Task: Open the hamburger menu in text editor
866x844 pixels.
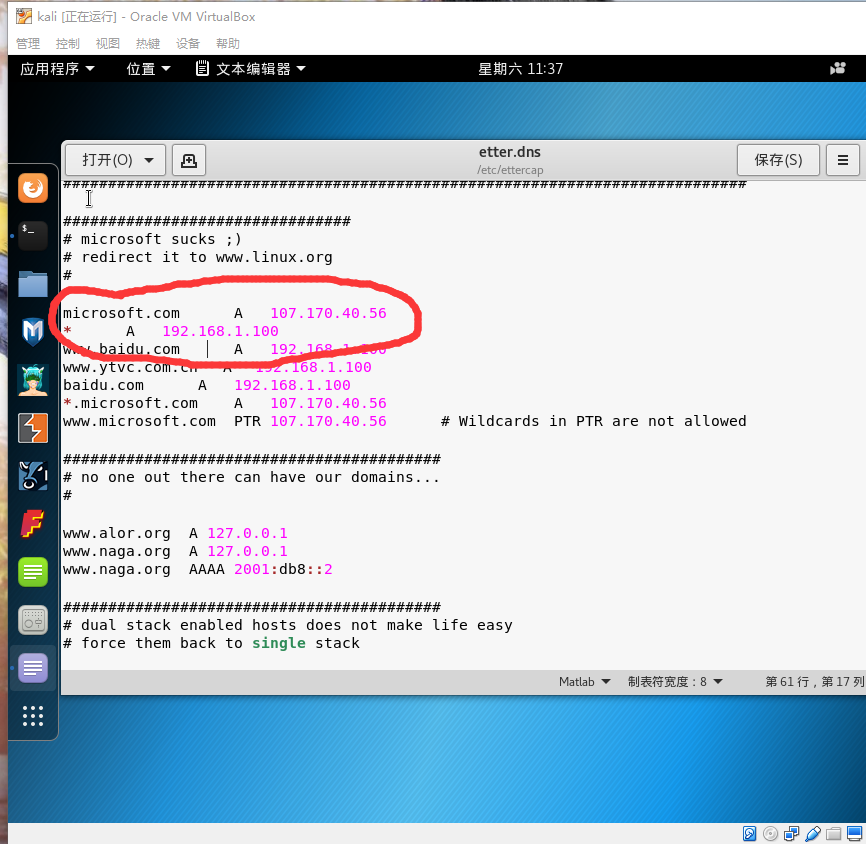Action: 843,160
